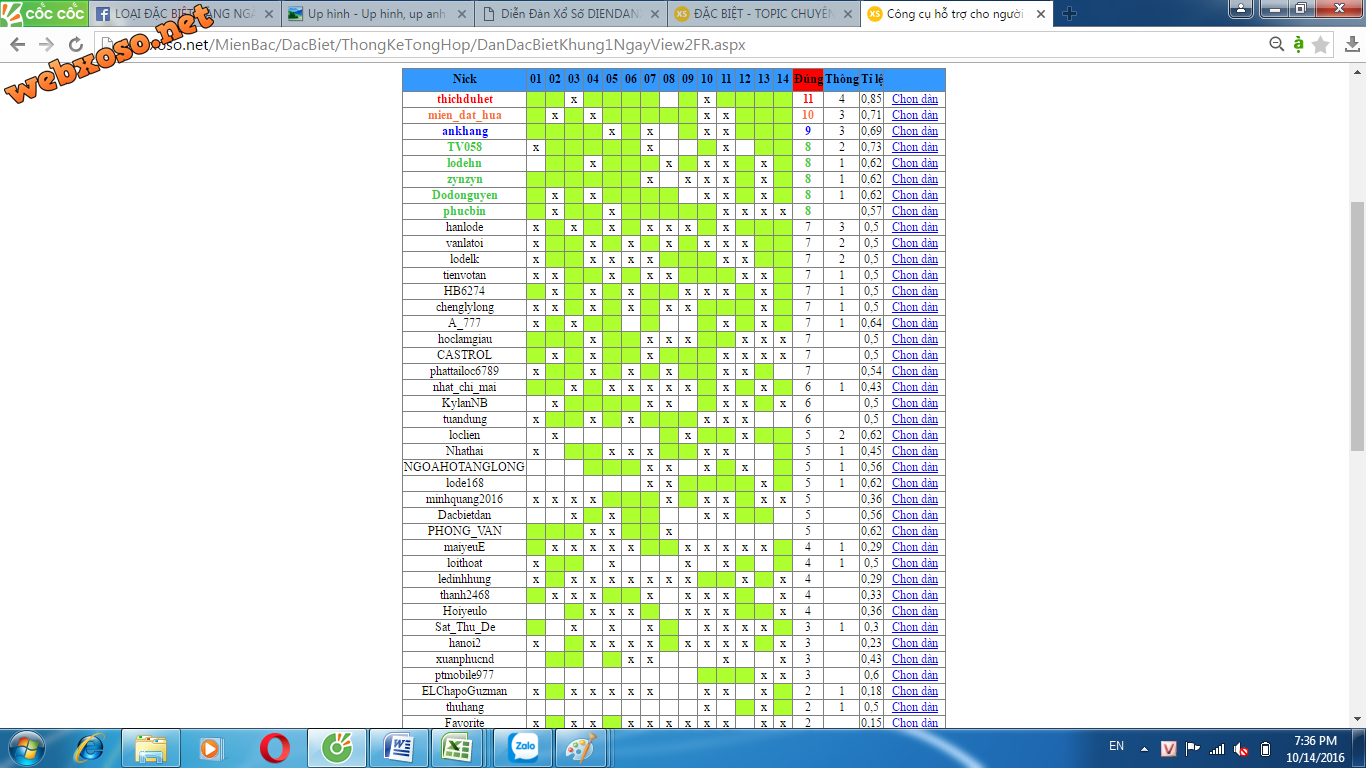The image size is (1366, 768).
Task: Bookmark this page with the star icon
Action: pos(1320,45)
